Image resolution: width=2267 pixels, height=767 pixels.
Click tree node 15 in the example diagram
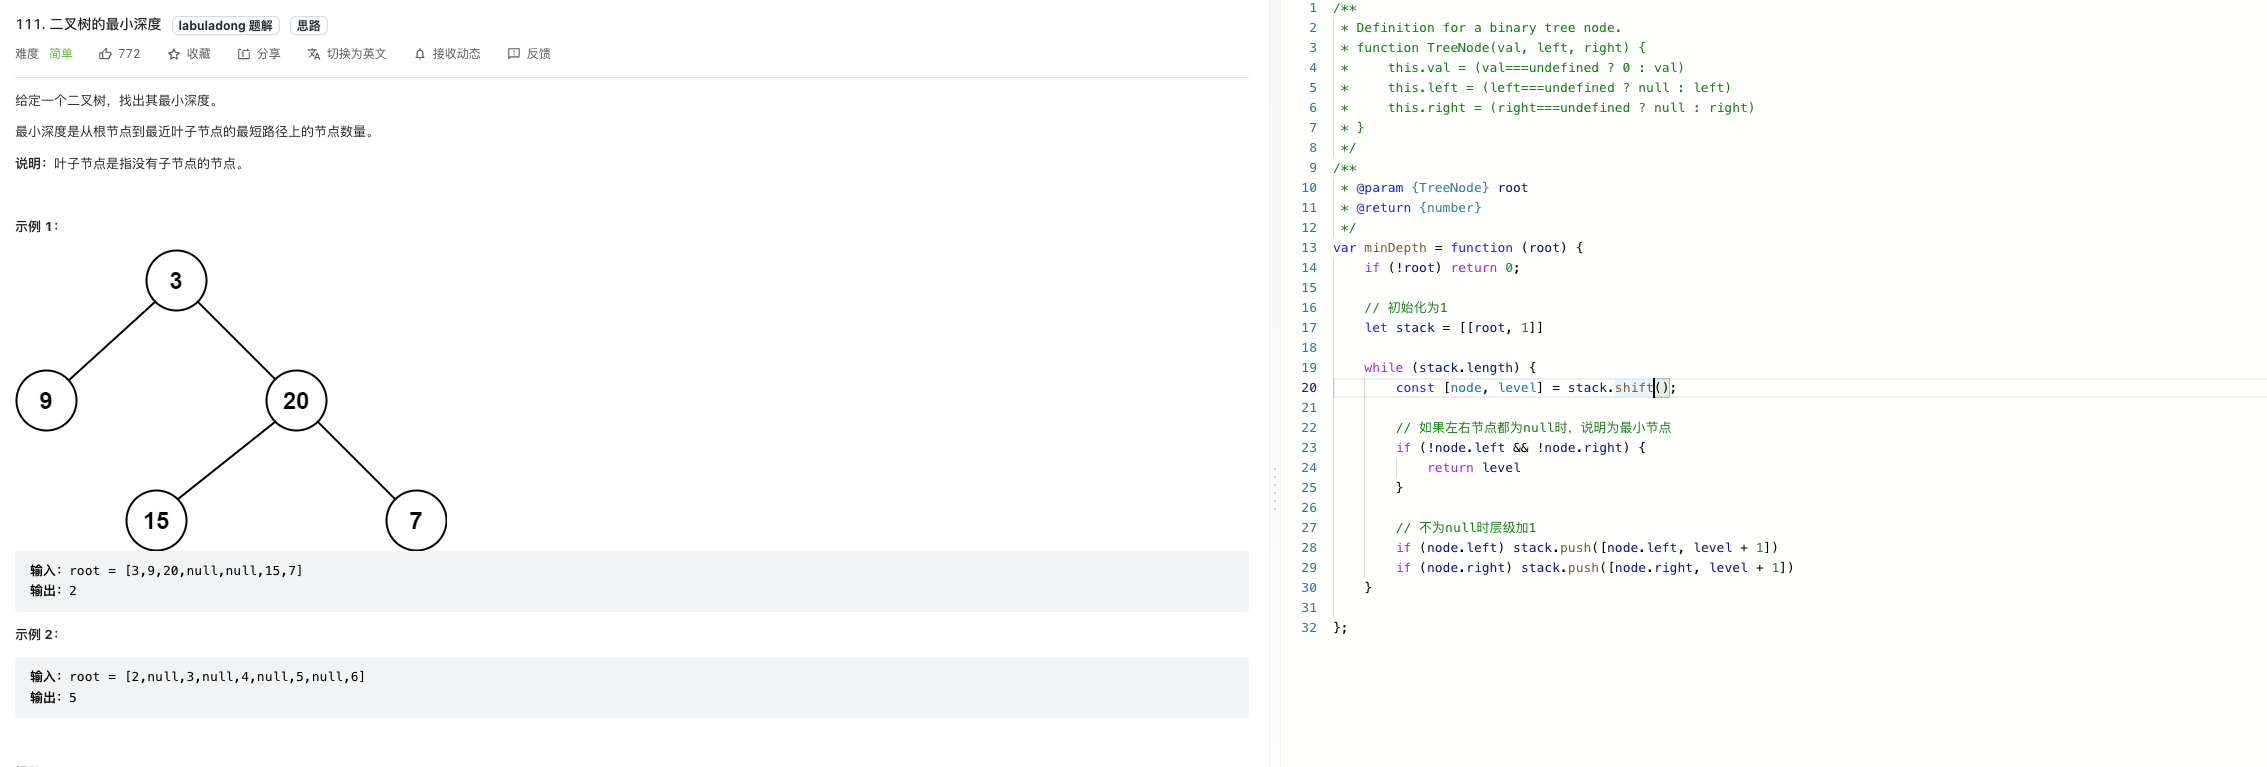click(x=156, y=520)
